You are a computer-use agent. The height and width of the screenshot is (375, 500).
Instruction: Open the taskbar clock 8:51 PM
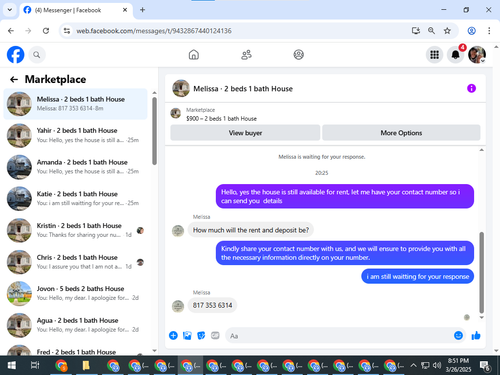tap(458, 365)
